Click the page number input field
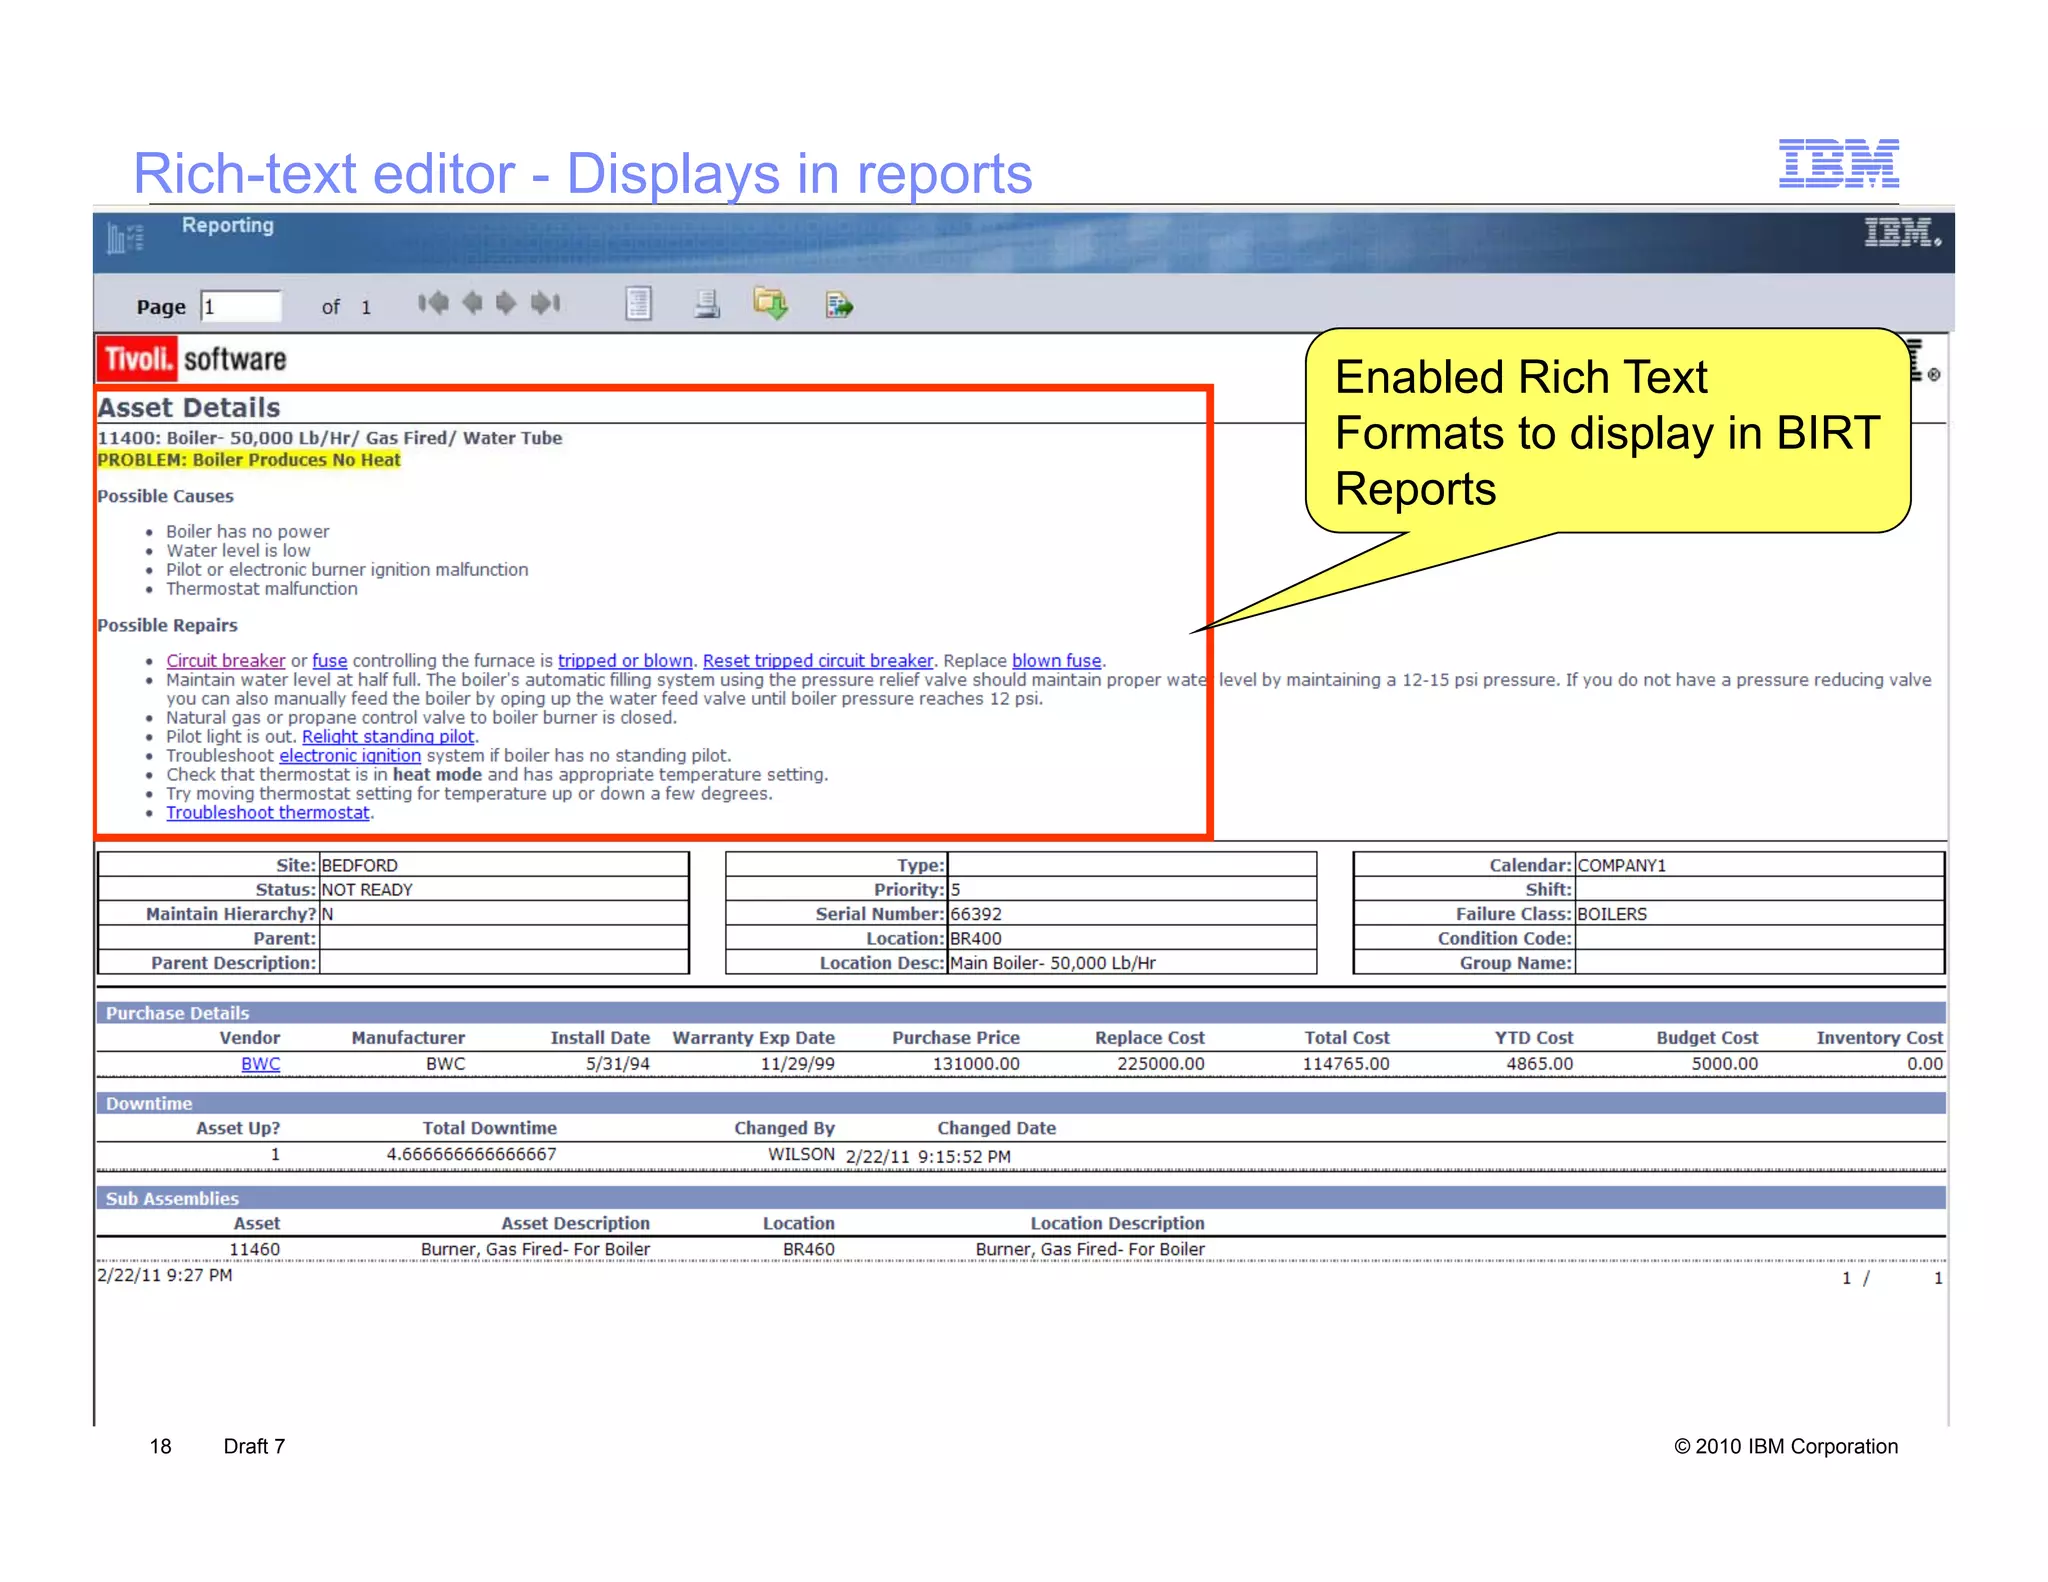Screen dimensions: 2048x1582 tap(241, 306)
